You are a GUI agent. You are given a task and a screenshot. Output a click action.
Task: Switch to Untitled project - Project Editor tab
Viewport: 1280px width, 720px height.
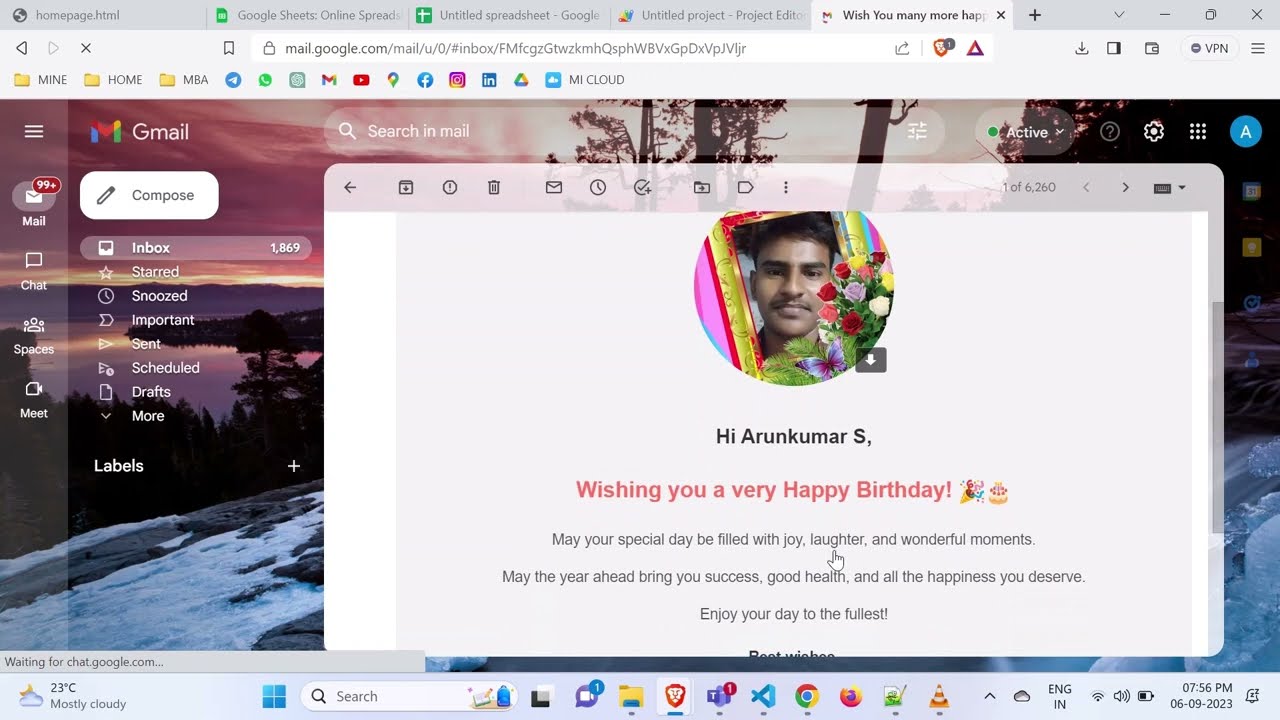point(711,15)
